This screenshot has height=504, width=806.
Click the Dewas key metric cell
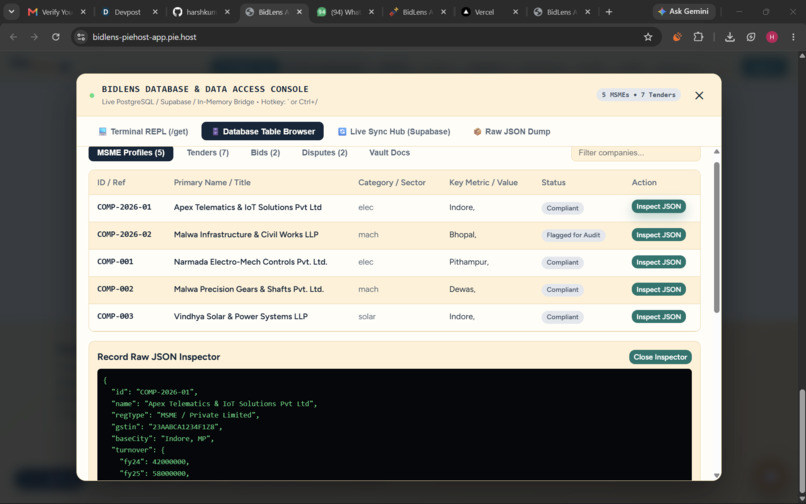(462, 290)
